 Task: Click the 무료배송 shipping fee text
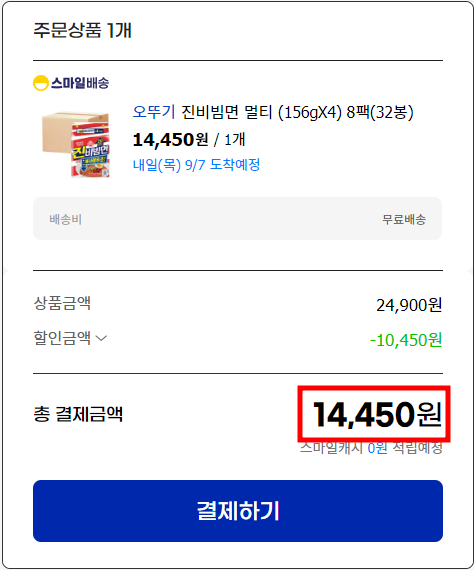(x=404, y=220)
